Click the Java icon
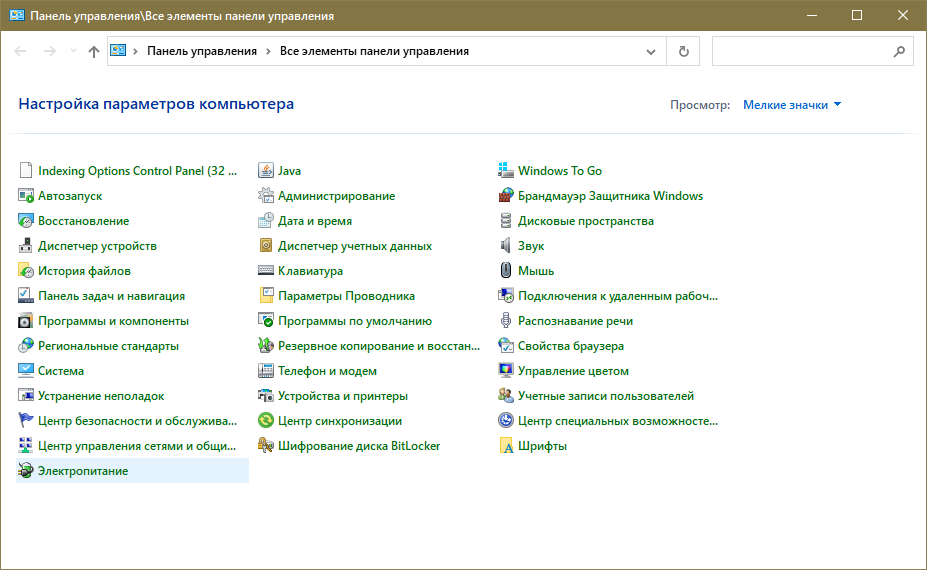This screenshot has width=927, height=570. [x=266, y=171]
